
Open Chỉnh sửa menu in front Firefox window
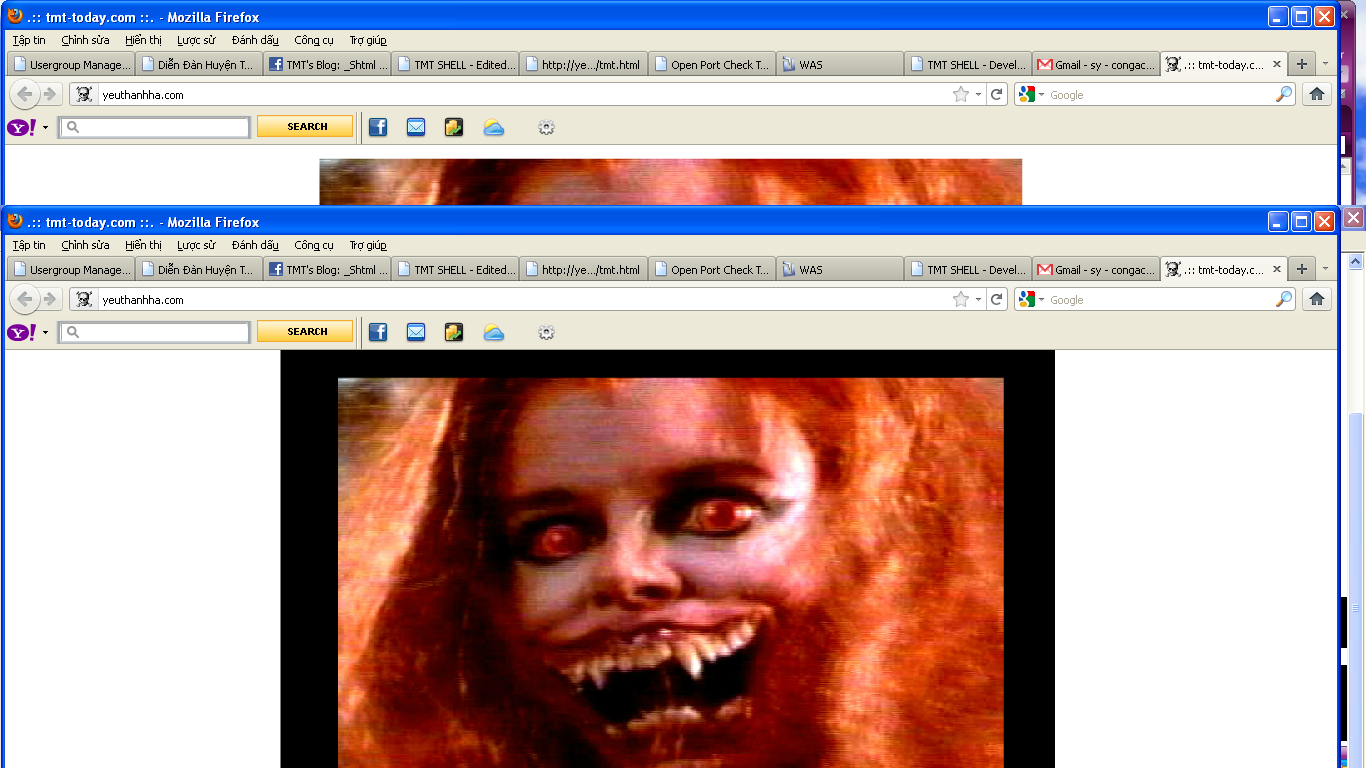click(85, 245)
